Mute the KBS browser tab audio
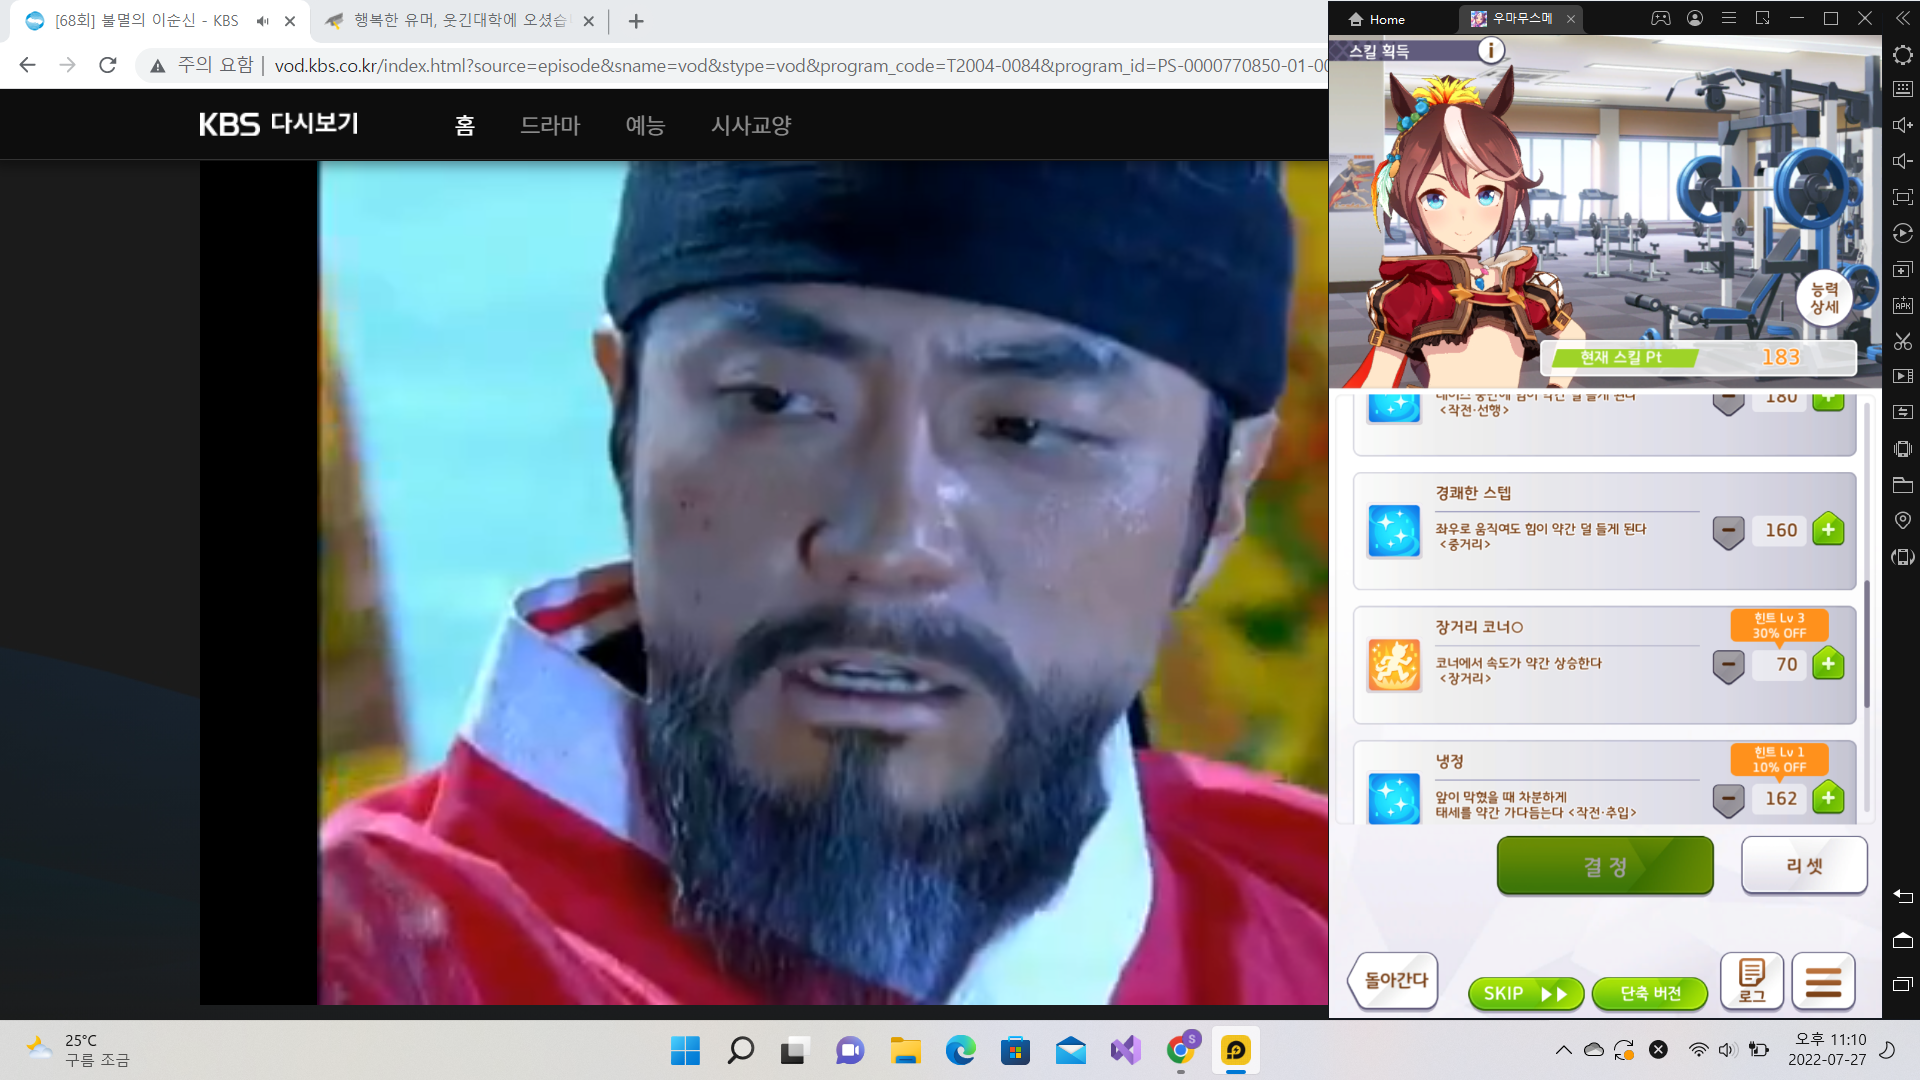 [x=263, y=21]
